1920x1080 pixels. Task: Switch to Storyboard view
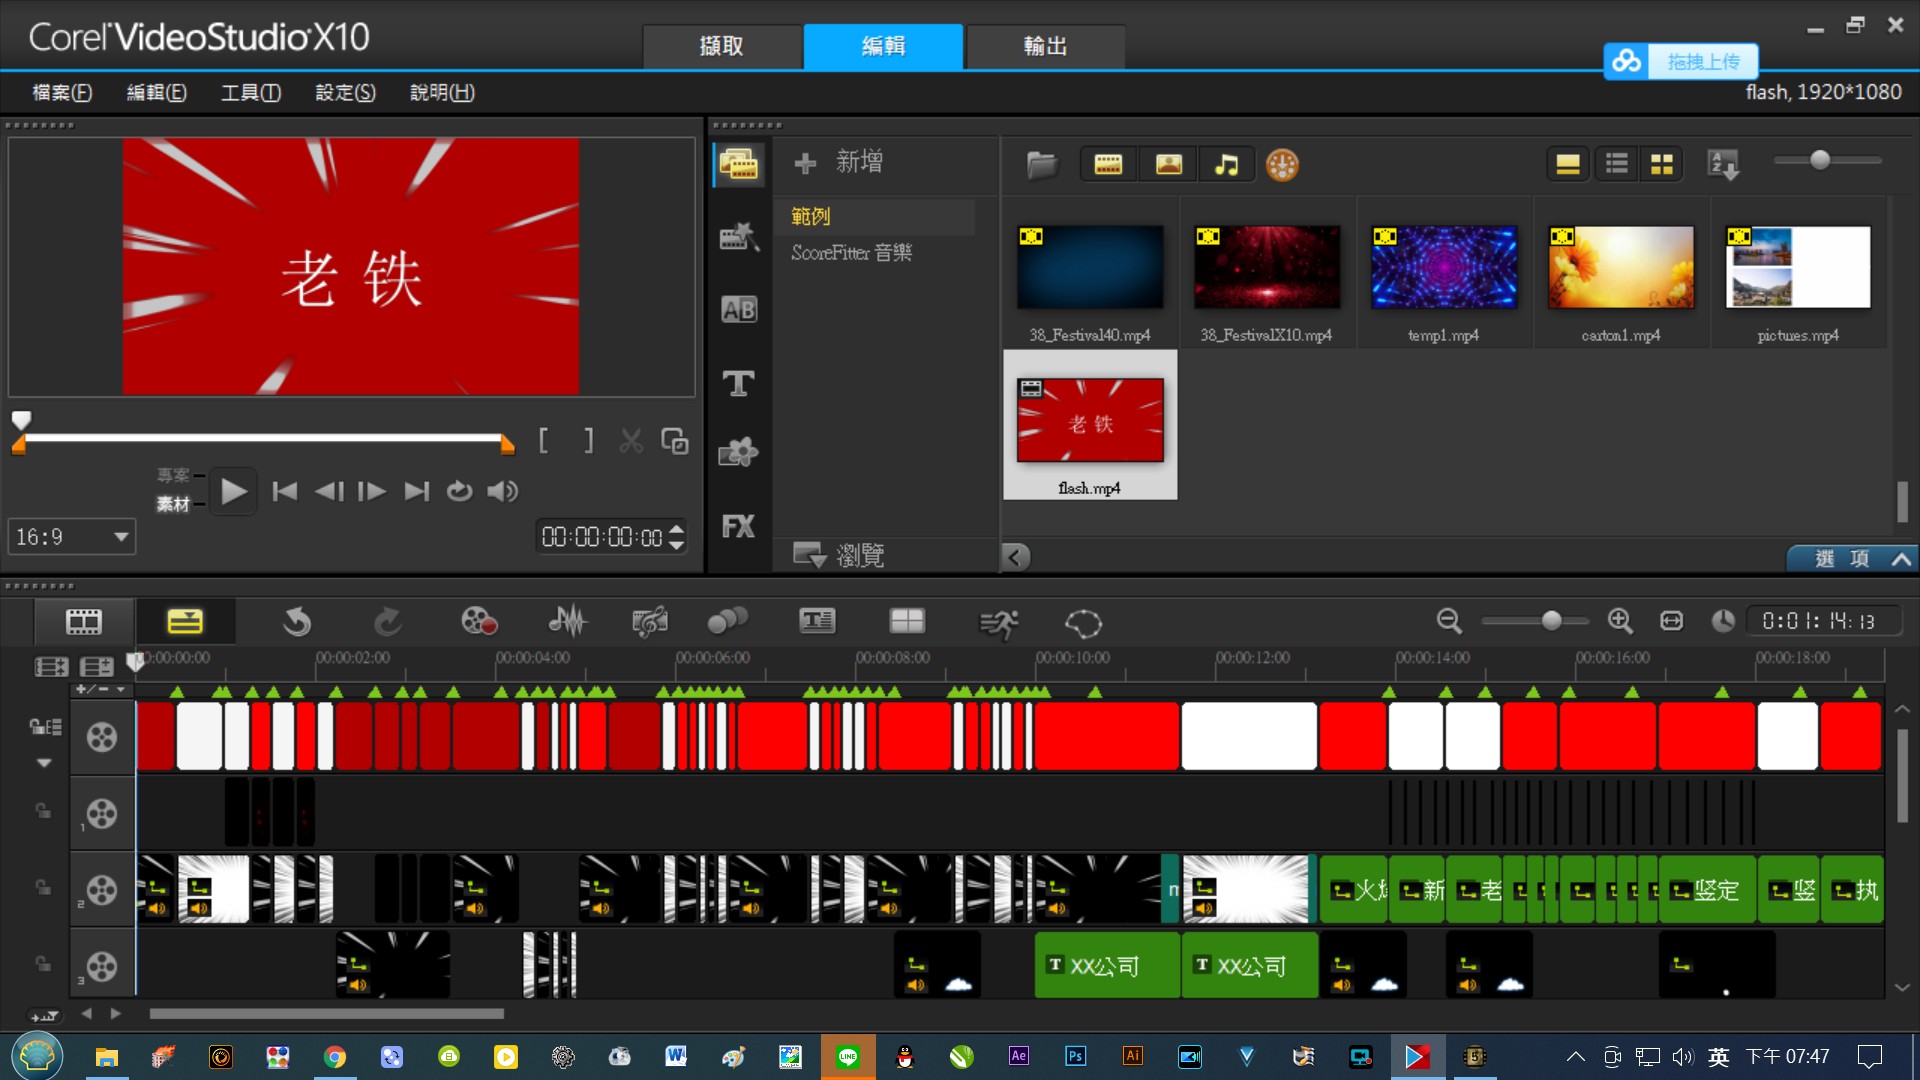click(x=84, y=622)
